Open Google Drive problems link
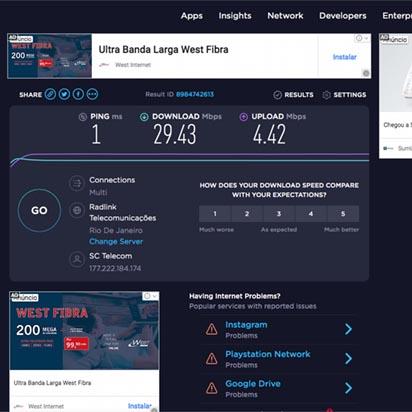The height and width of the screenshot is (412, 412). (253, 384)
